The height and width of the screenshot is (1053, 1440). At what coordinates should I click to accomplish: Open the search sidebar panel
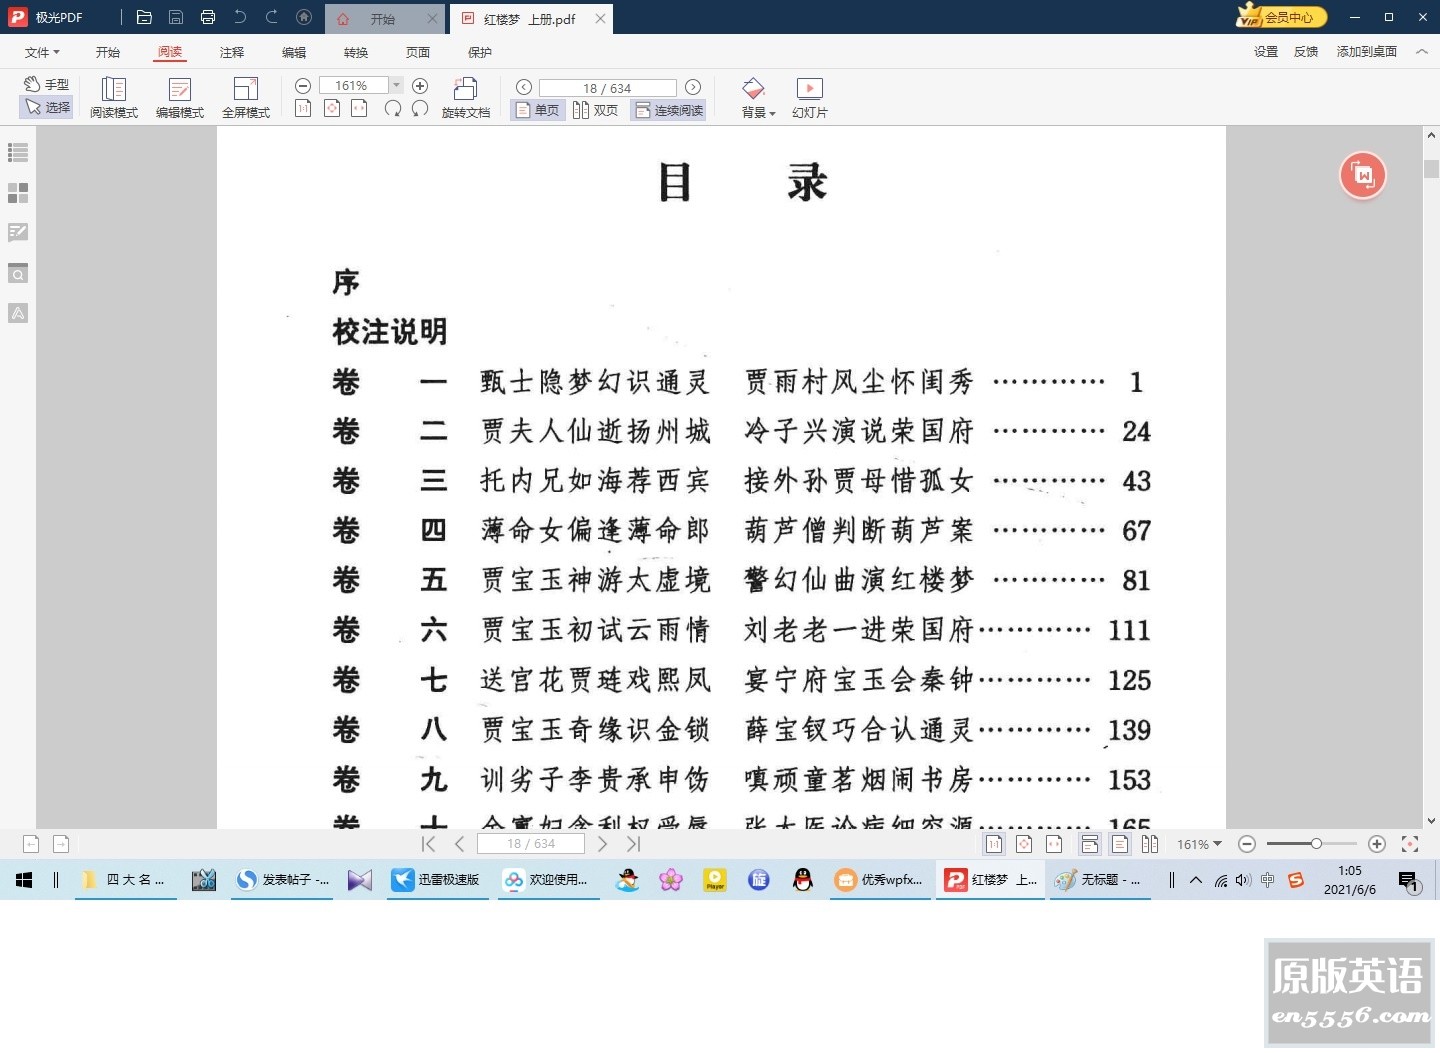click(18, 273)
